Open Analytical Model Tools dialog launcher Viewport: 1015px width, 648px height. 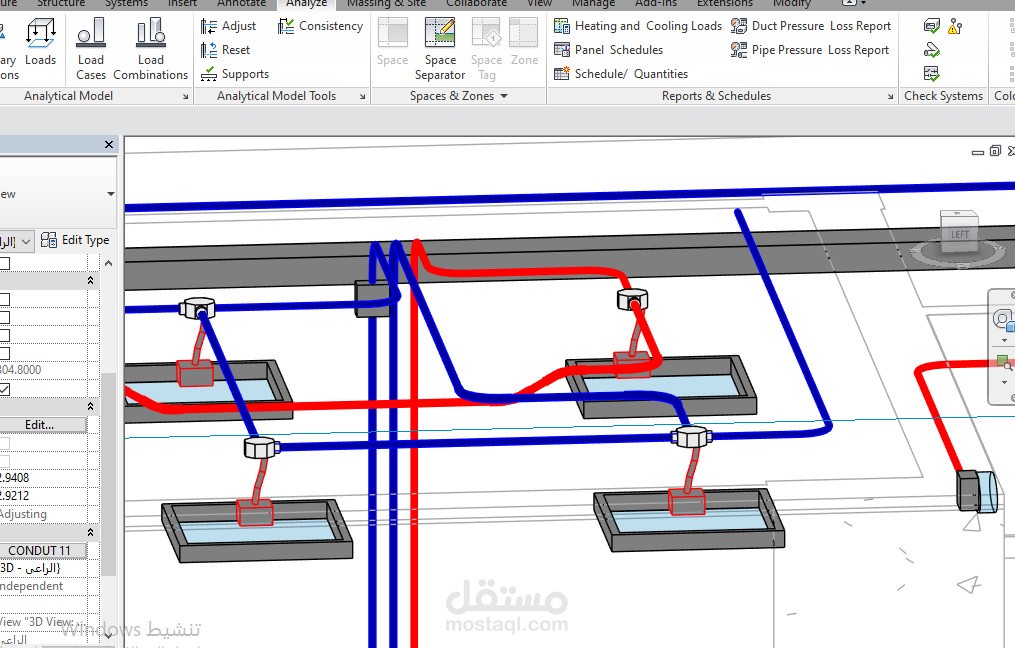362,96
